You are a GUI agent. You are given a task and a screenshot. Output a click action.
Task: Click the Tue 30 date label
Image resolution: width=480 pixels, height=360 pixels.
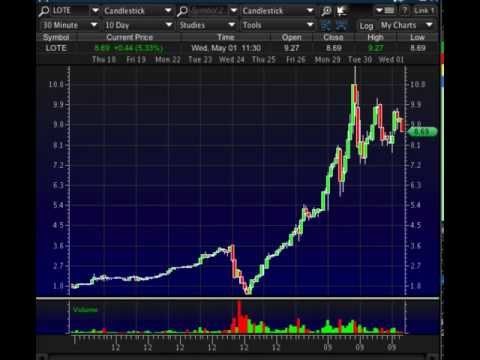click(360, 60)
